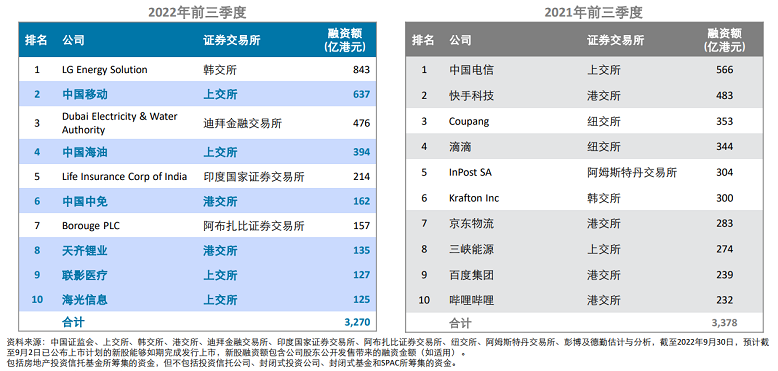The width and height of the screenshot is (778, 371).
Task: Select the Coupang row
Action: click(x=584, y=121)
